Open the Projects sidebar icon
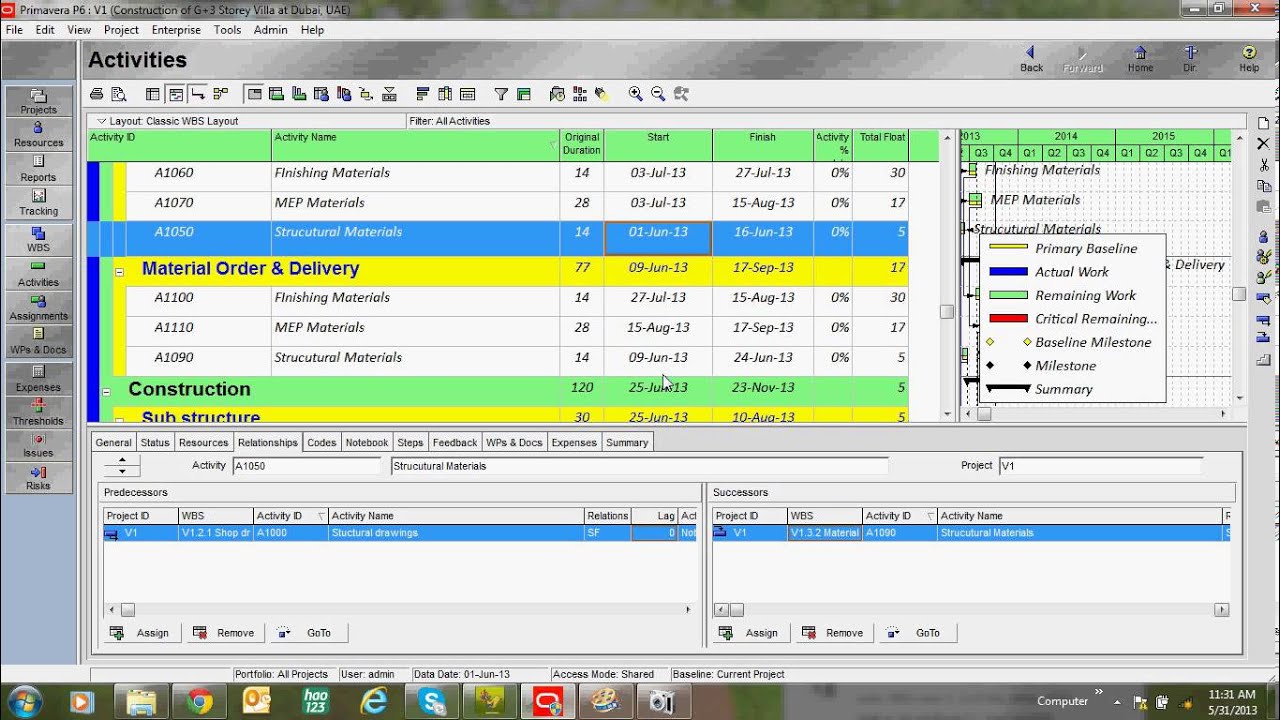 point(38,101)
